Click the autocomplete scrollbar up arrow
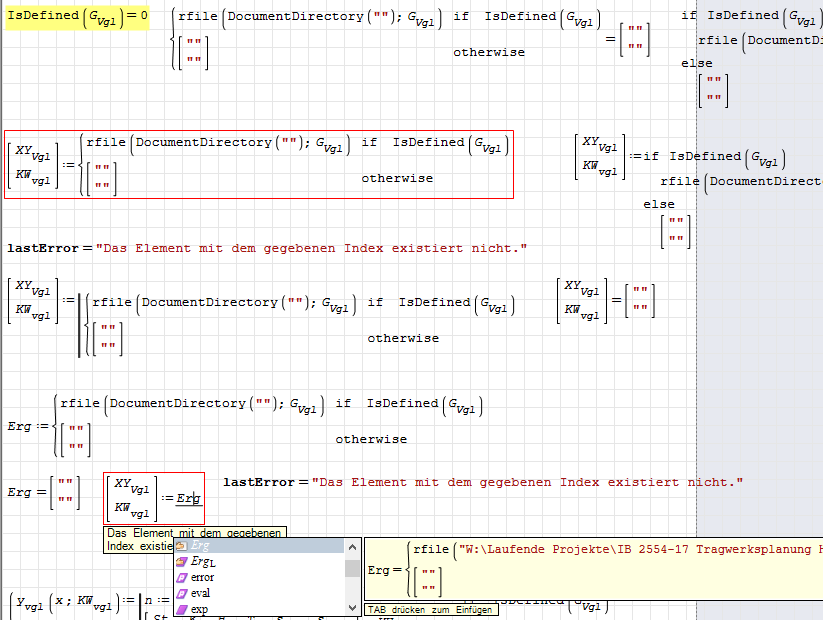Viewport: 823px width, 620px height. 352,546
